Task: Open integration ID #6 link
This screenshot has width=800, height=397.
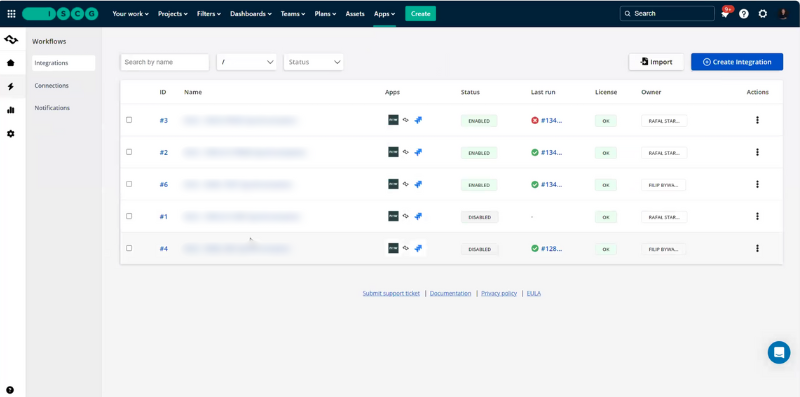Action: [163, 185]
